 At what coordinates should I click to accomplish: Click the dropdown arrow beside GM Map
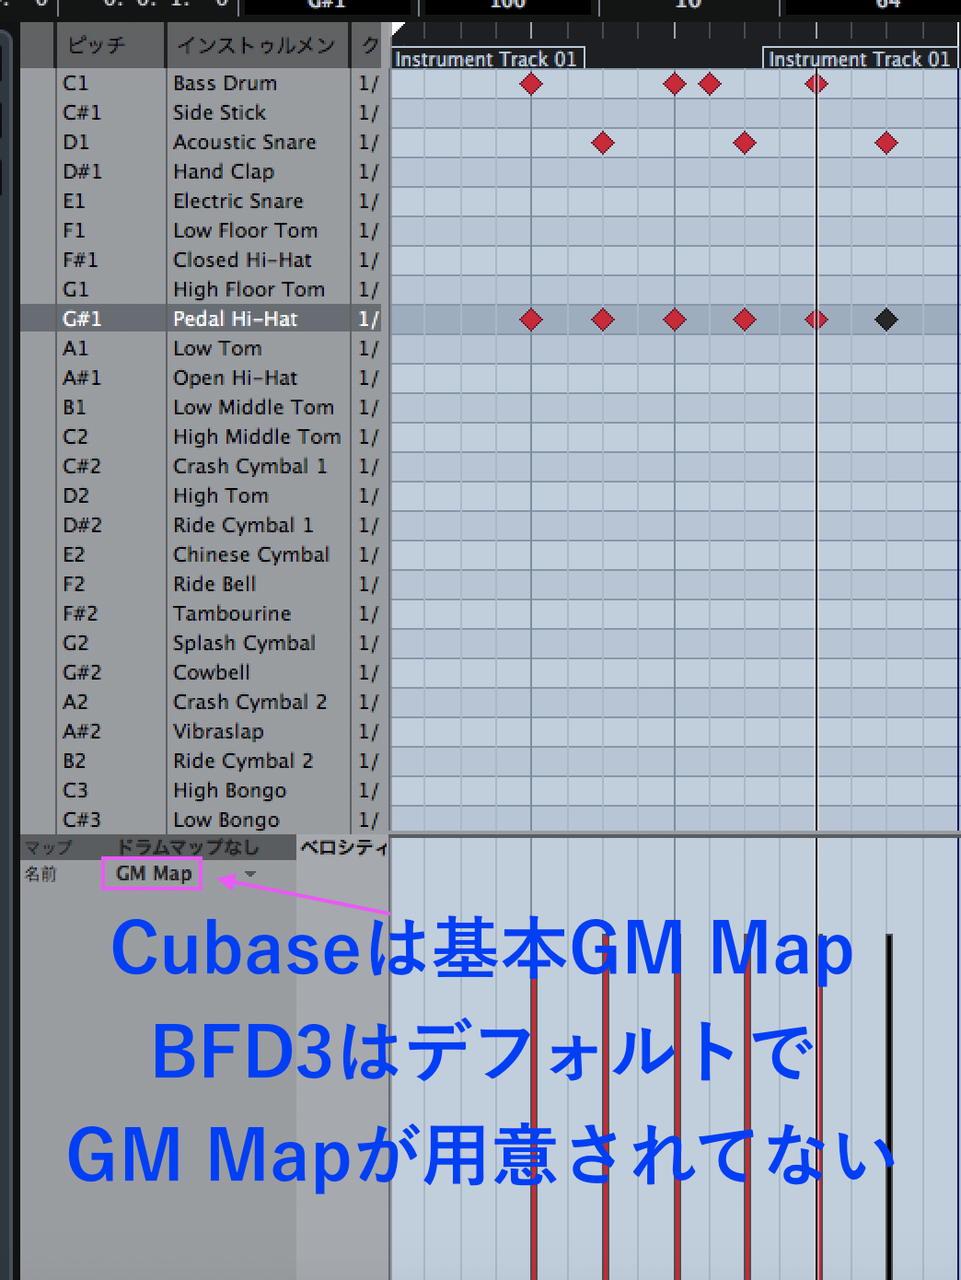coord(249,873)
